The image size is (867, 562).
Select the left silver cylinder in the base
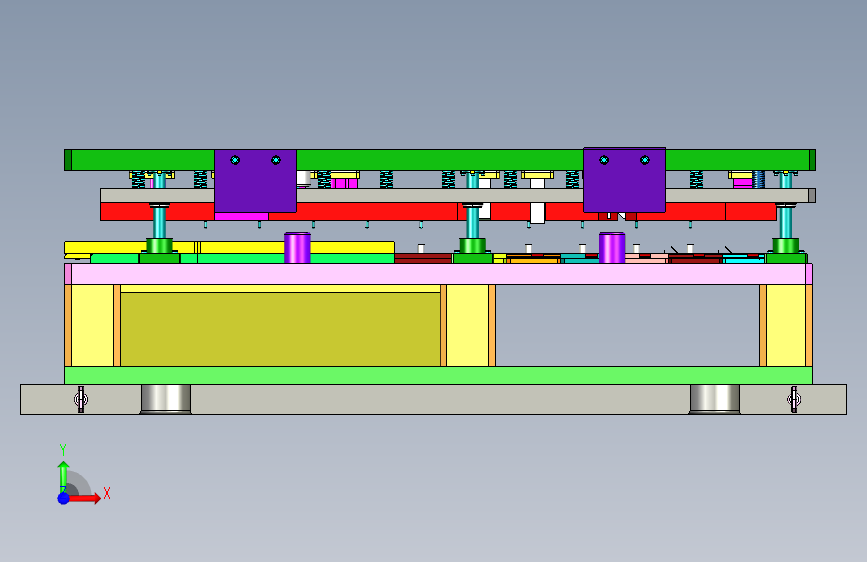coord(166,399)
